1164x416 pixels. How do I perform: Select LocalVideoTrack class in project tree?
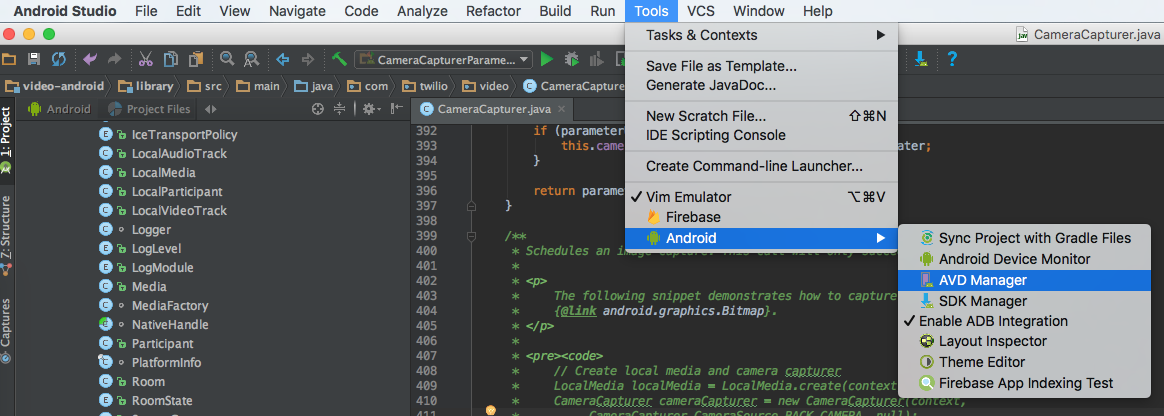[179, 210]
